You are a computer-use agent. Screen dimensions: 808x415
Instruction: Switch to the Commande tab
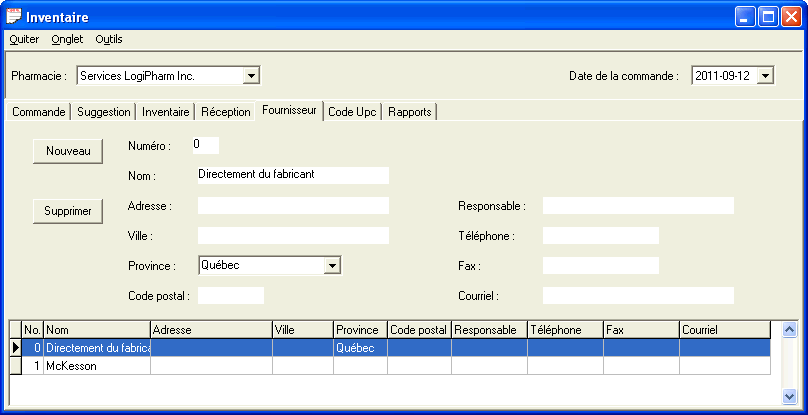point(39,112)
